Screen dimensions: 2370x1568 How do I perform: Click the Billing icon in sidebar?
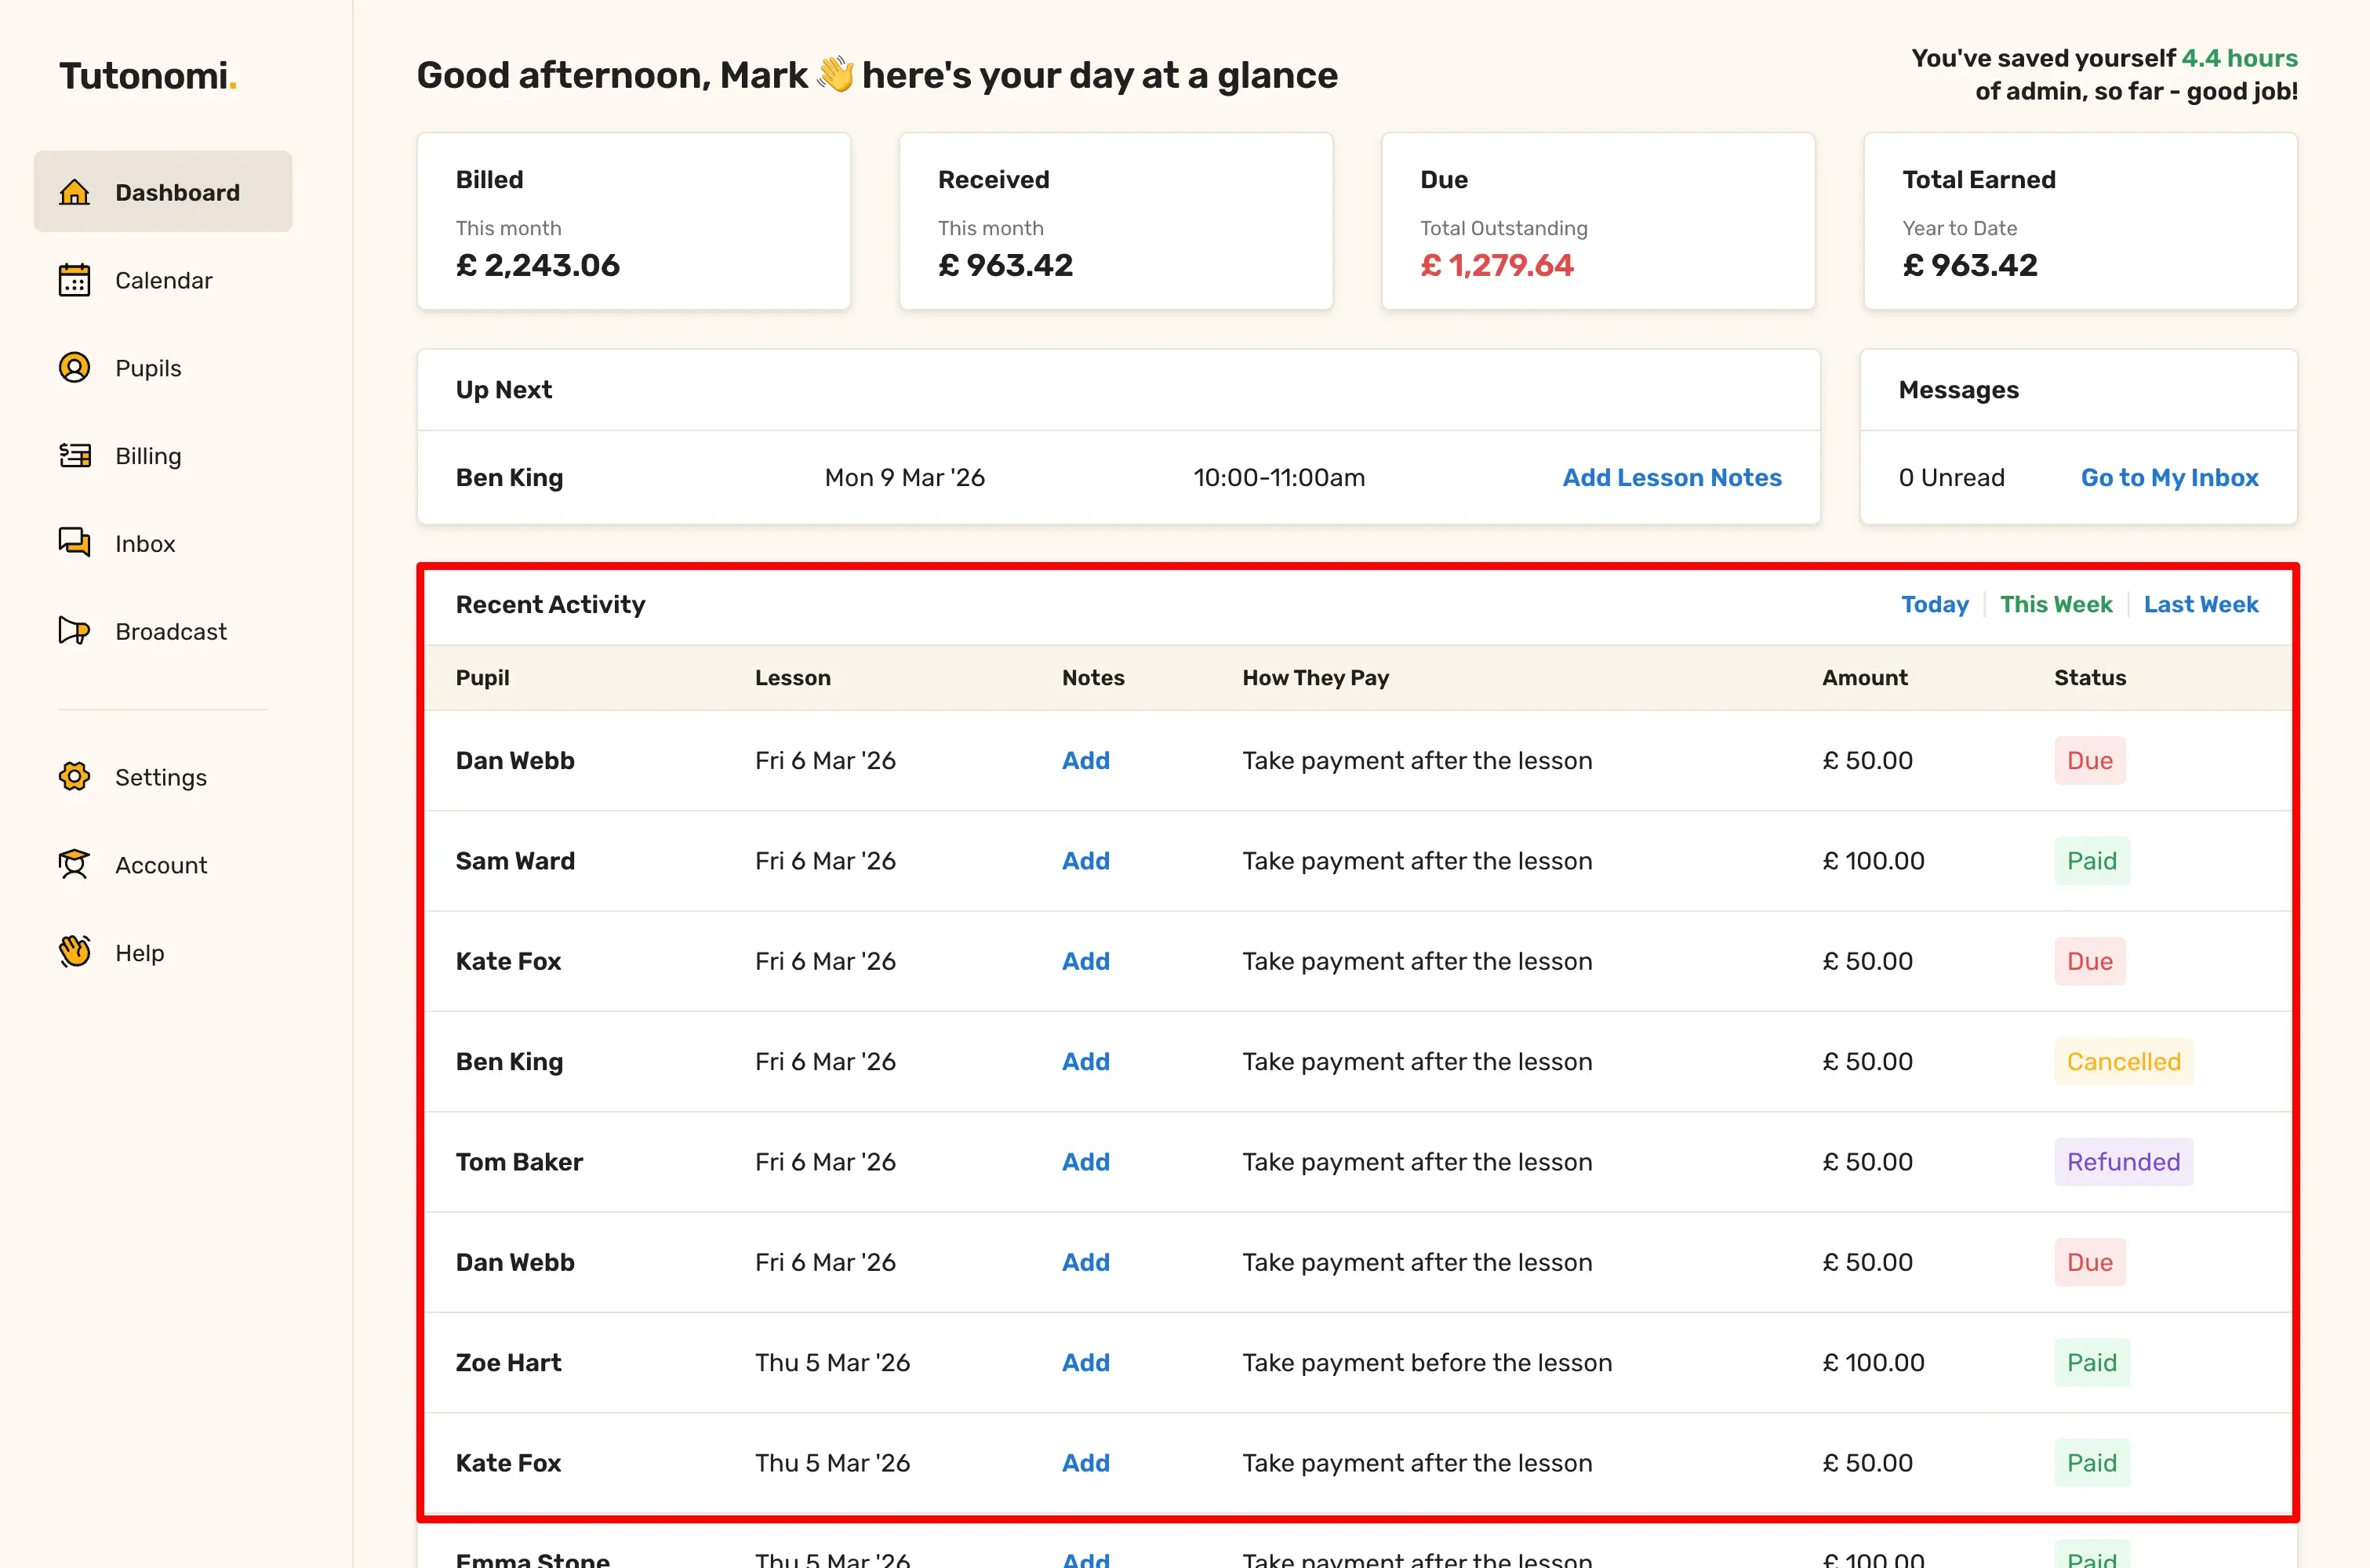point(74,456)
